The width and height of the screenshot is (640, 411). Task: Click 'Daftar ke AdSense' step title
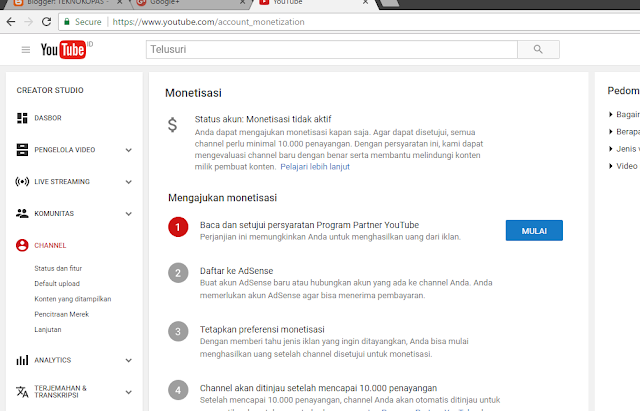tap(236, 271)
